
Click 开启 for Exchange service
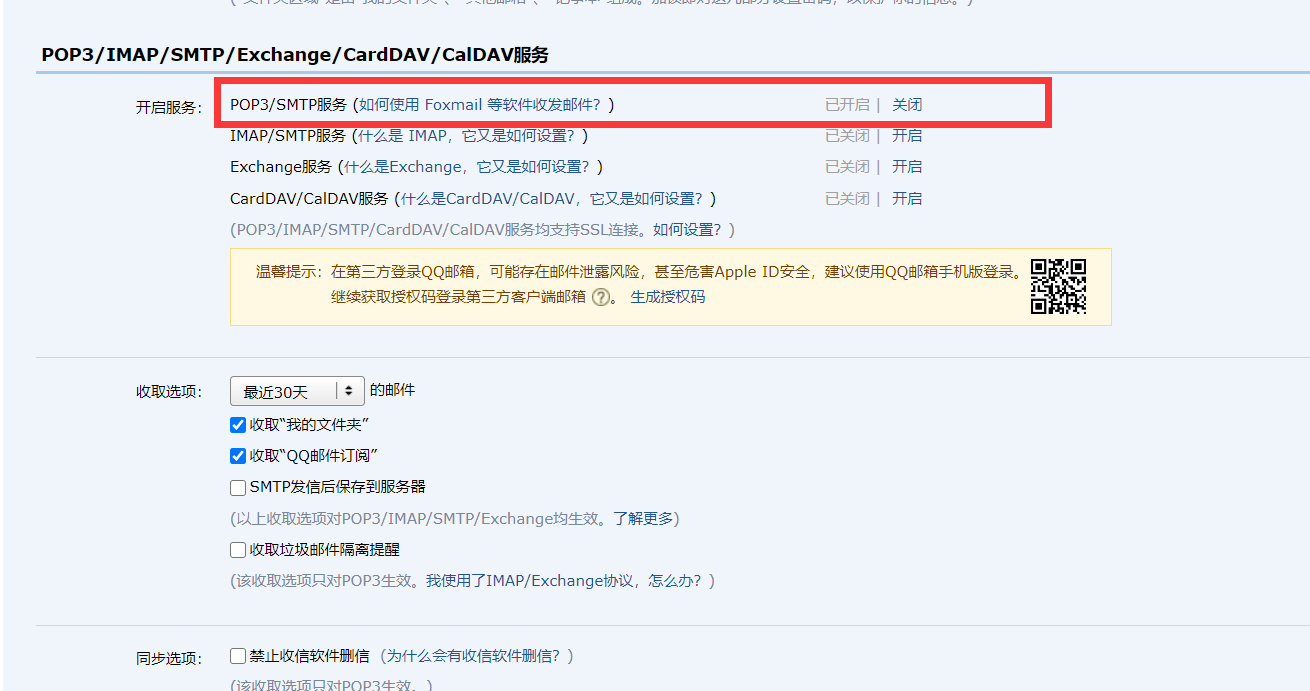coord(907,167)
